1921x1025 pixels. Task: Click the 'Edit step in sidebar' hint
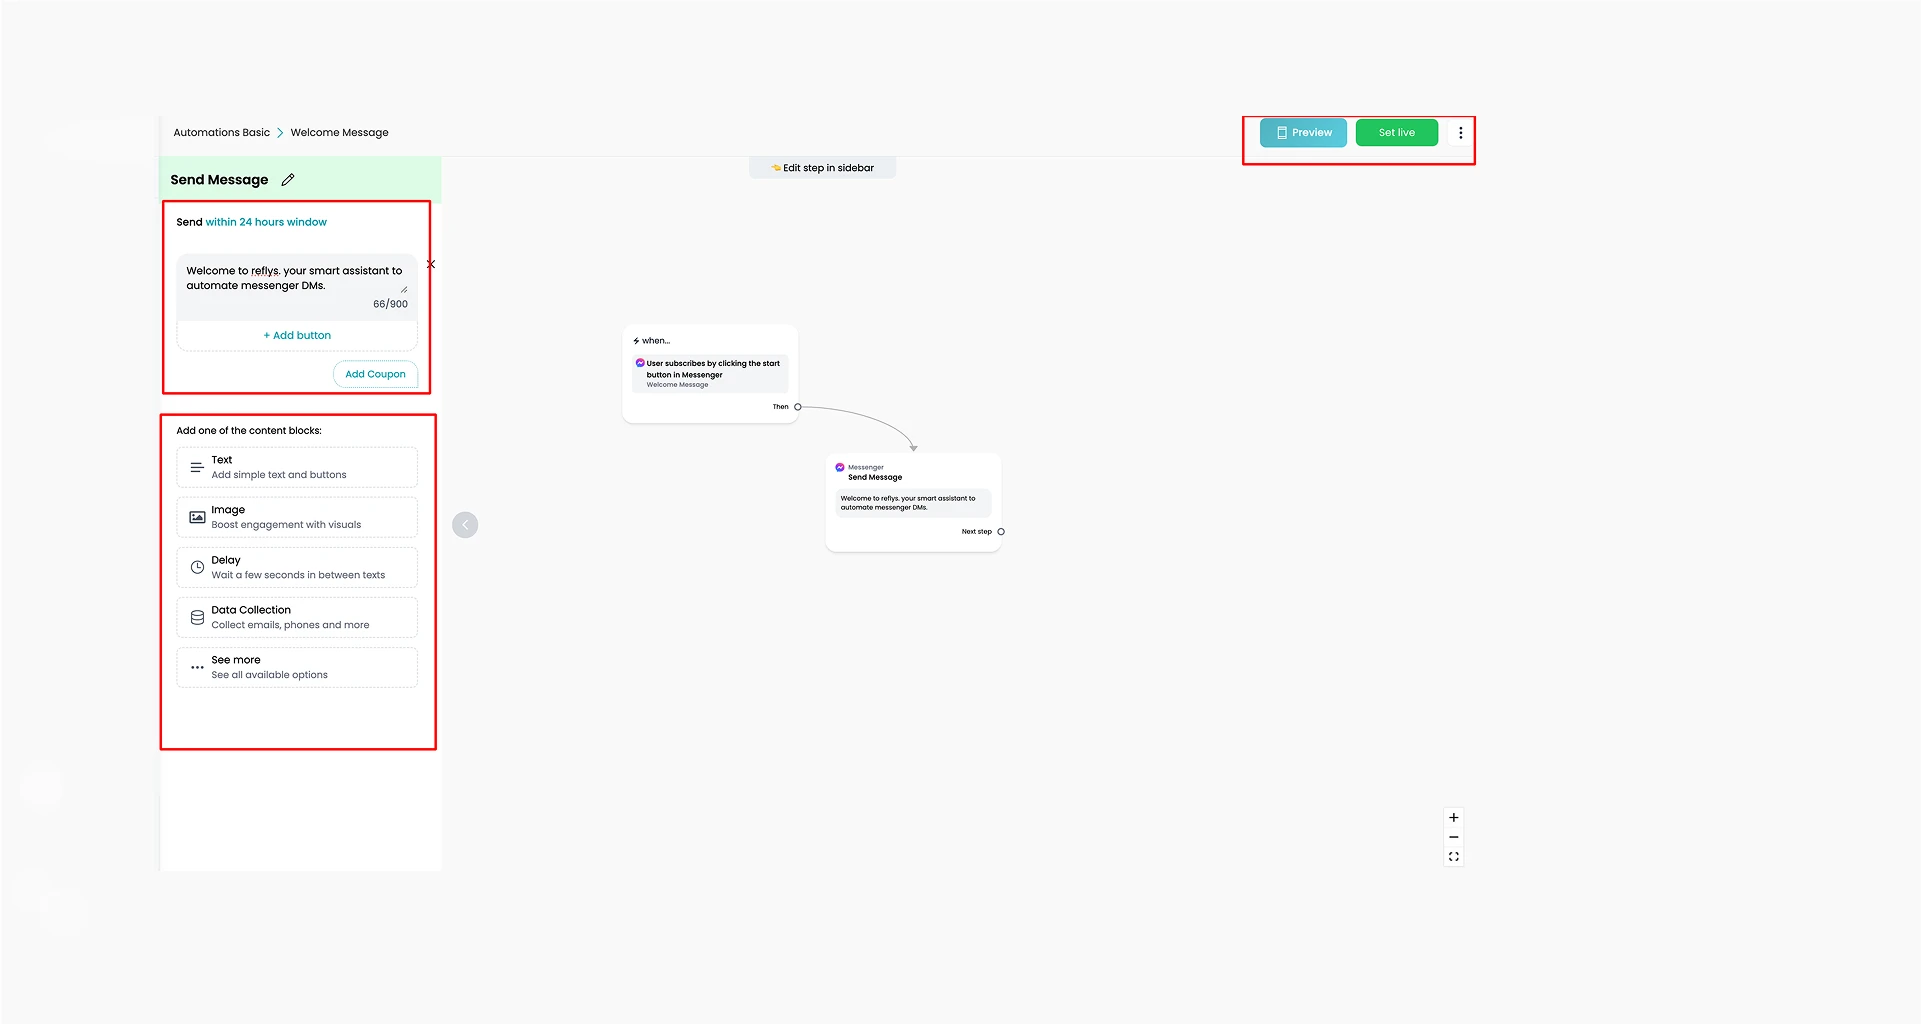[x=822, y=168]
